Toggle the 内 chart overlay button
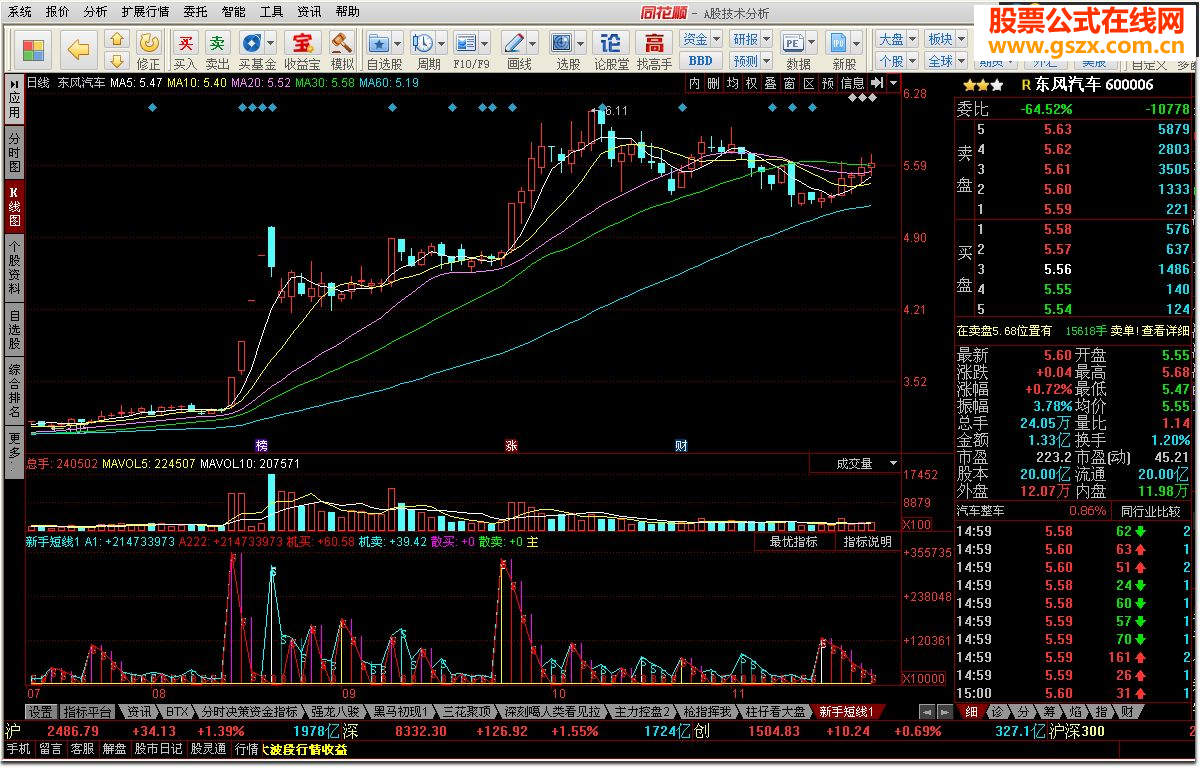1201x768 pixels. pyautogui.click(x=695, y=84)
